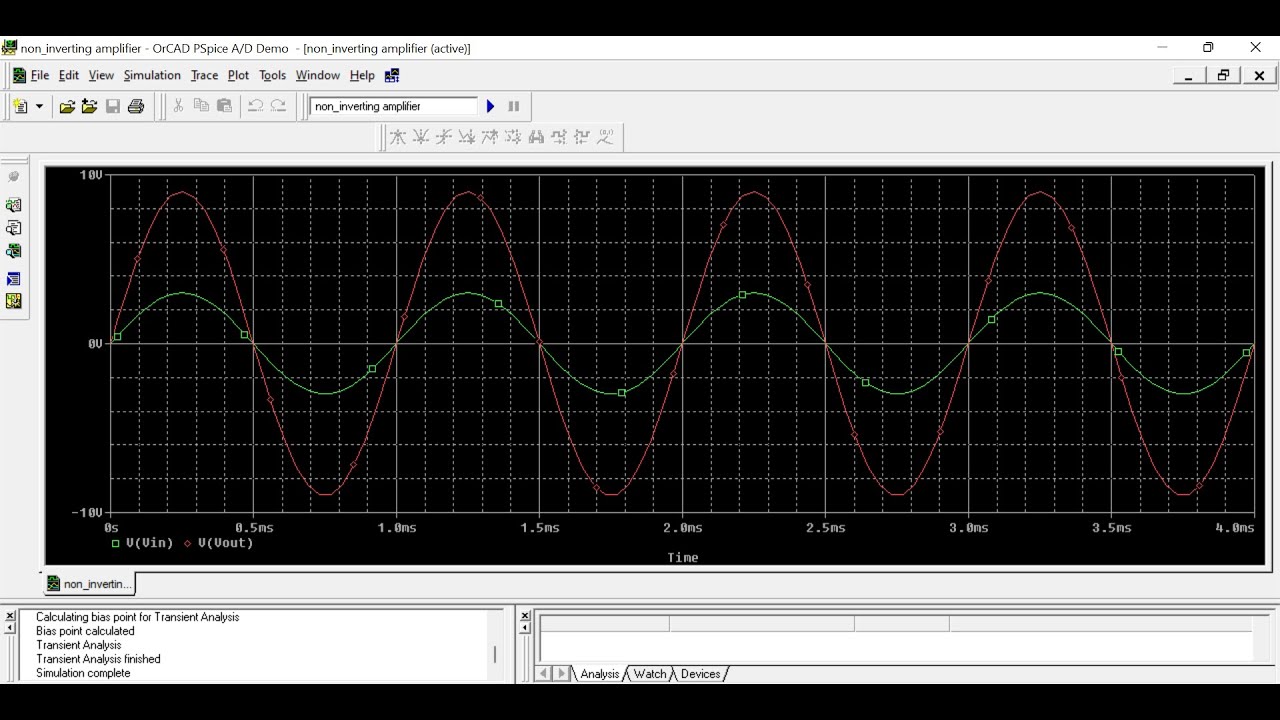Click the New file icon in toolbar
The image size is (1280, 720).
[x=21, y=106]
